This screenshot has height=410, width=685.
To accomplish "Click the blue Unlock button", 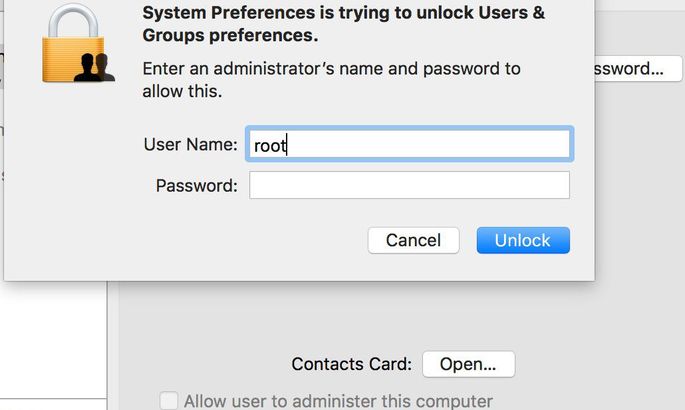I will coord(523,240).
